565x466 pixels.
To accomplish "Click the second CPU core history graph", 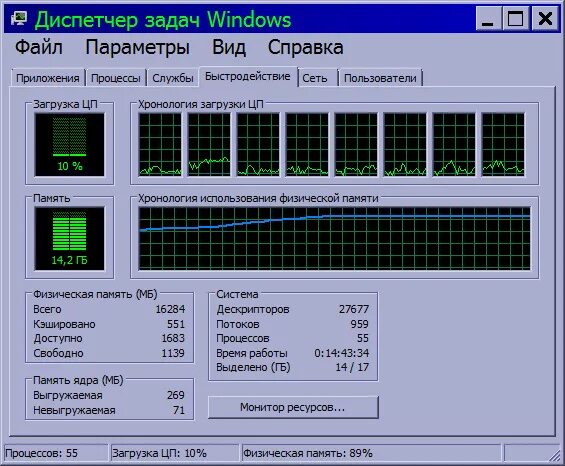I will [x=209, y=145].
